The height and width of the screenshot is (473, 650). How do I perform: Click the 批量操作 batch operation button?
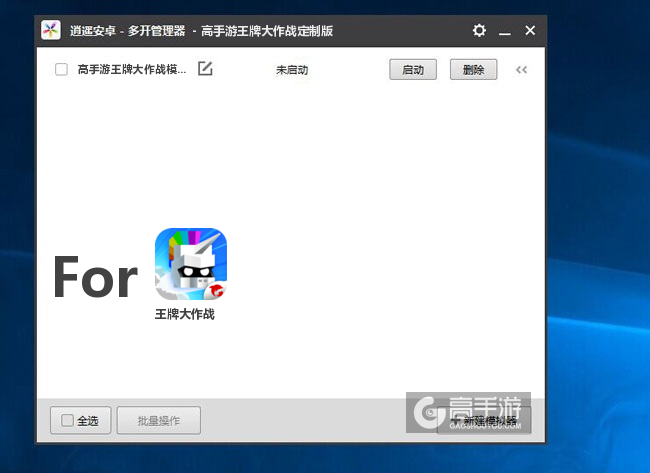(x=159, y=420)
